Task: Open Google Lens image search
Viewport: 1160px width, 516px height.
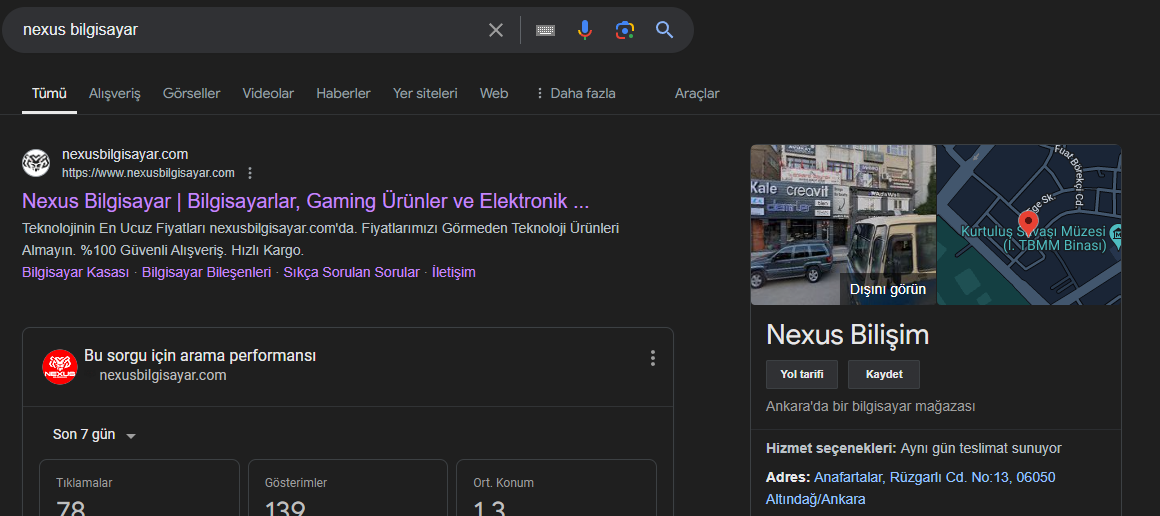Action: [625, 30]
